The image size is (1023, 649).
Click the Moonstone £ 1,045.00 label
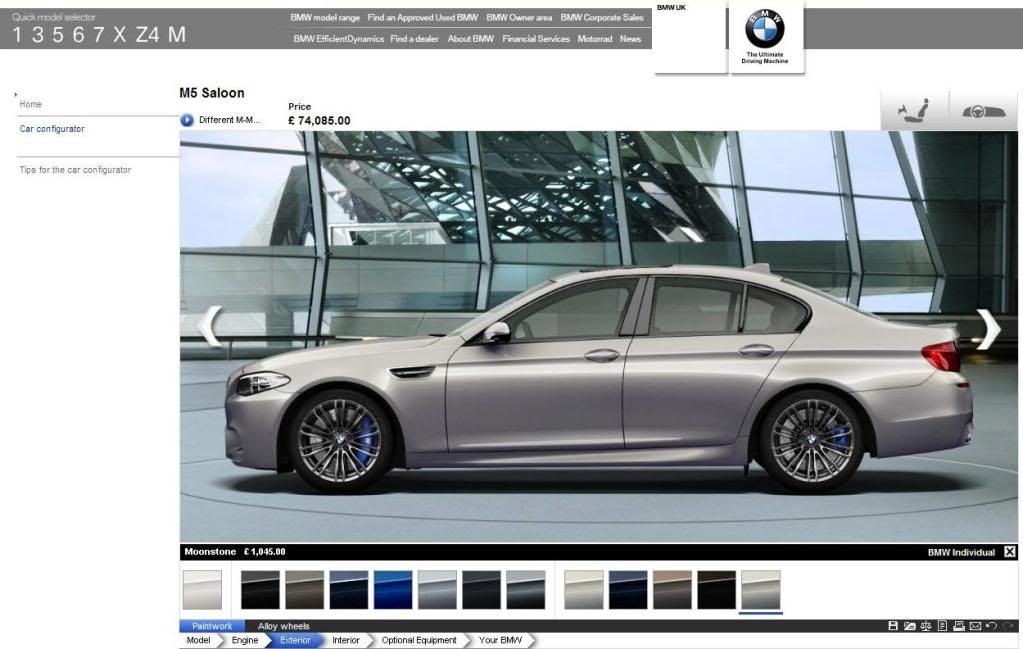[x=235, y=552]
